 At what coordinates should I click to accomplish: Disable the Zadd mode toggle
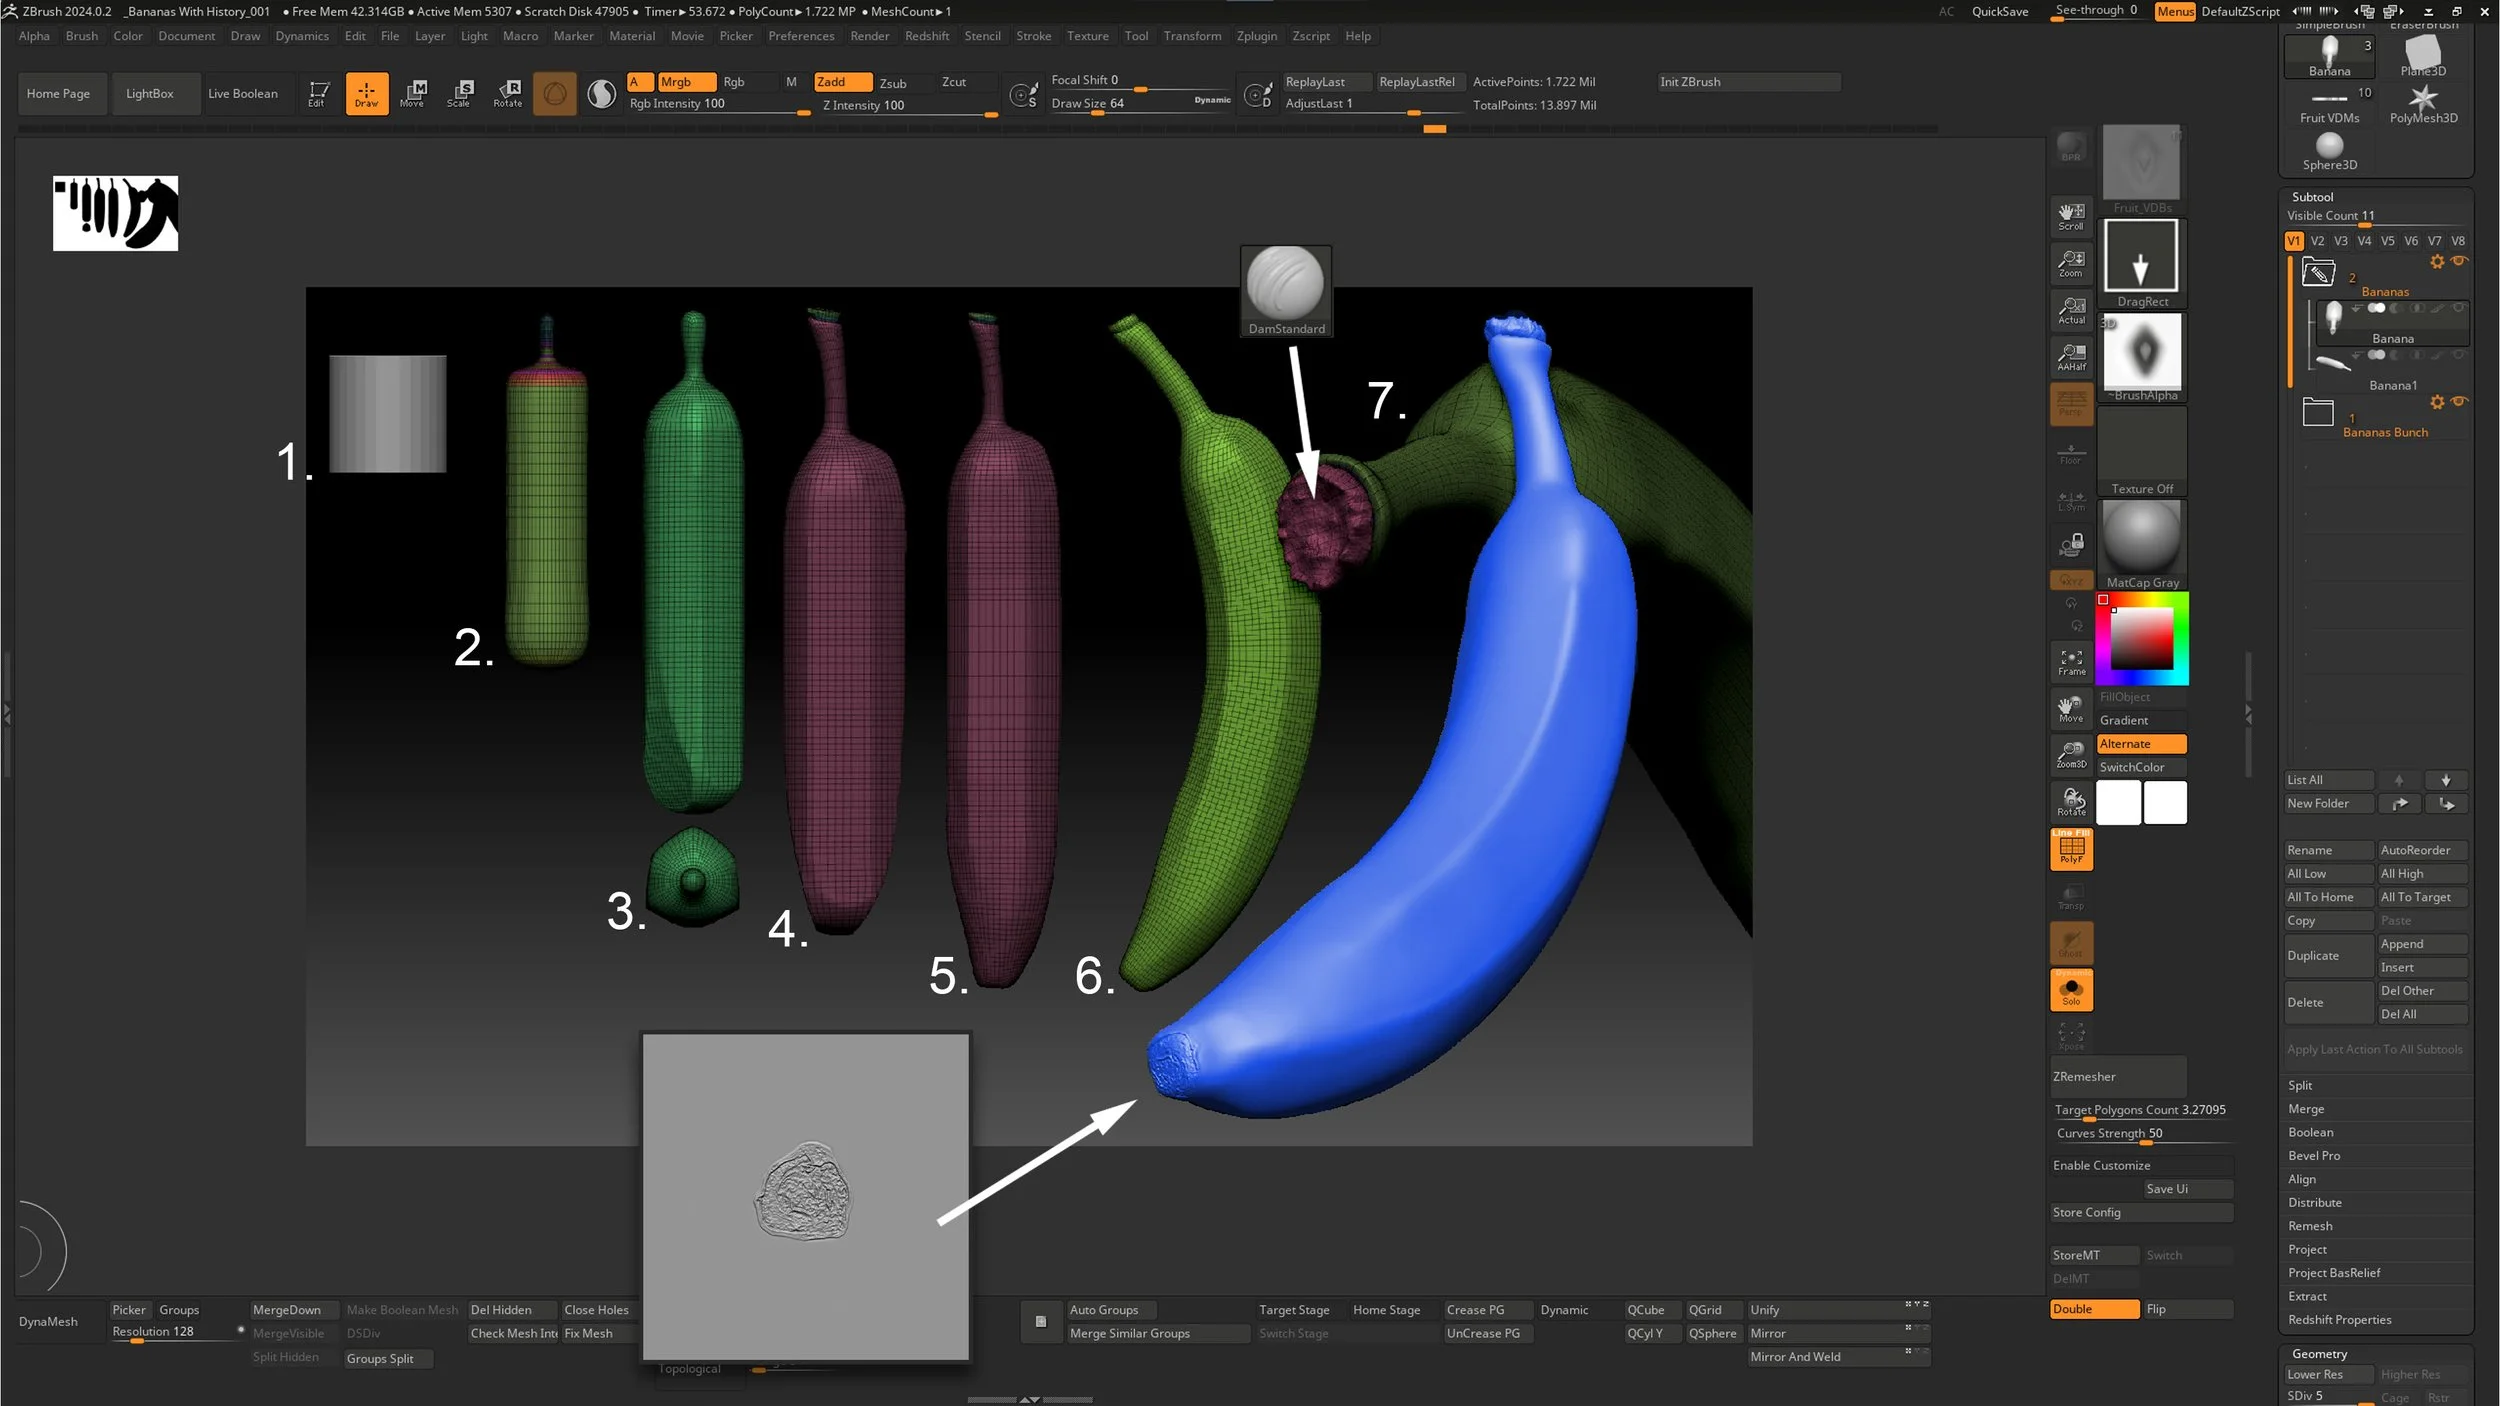pyautogui.click(x=841, y=82)
